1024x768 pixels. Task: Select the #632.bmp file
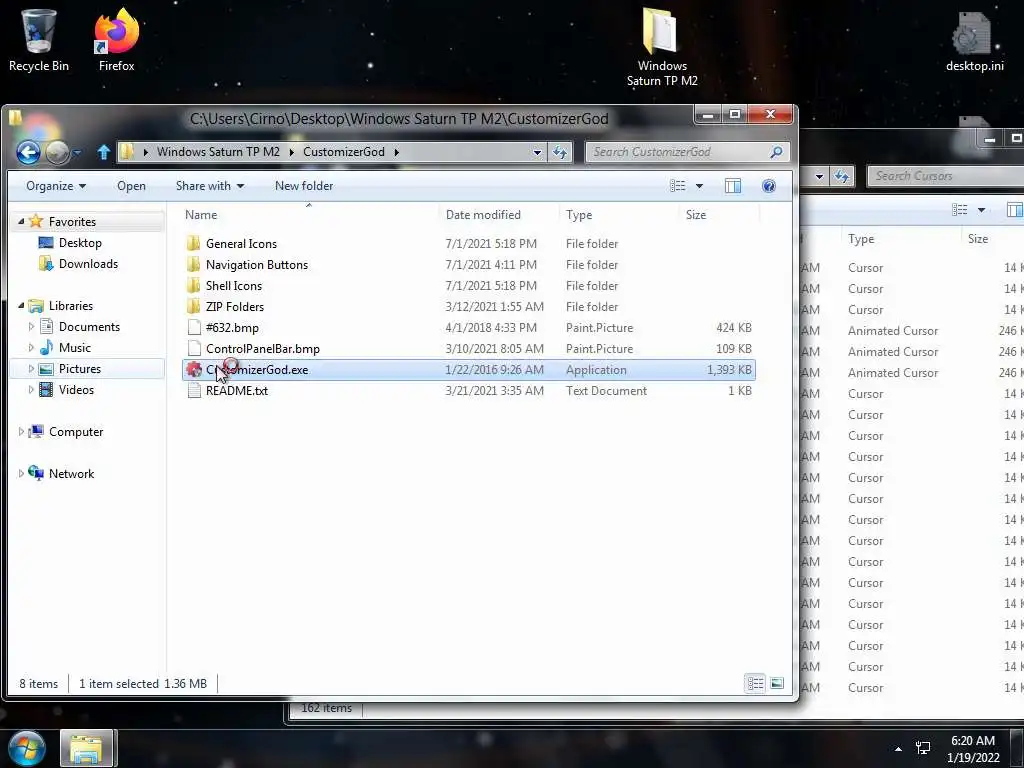(232, 328)
